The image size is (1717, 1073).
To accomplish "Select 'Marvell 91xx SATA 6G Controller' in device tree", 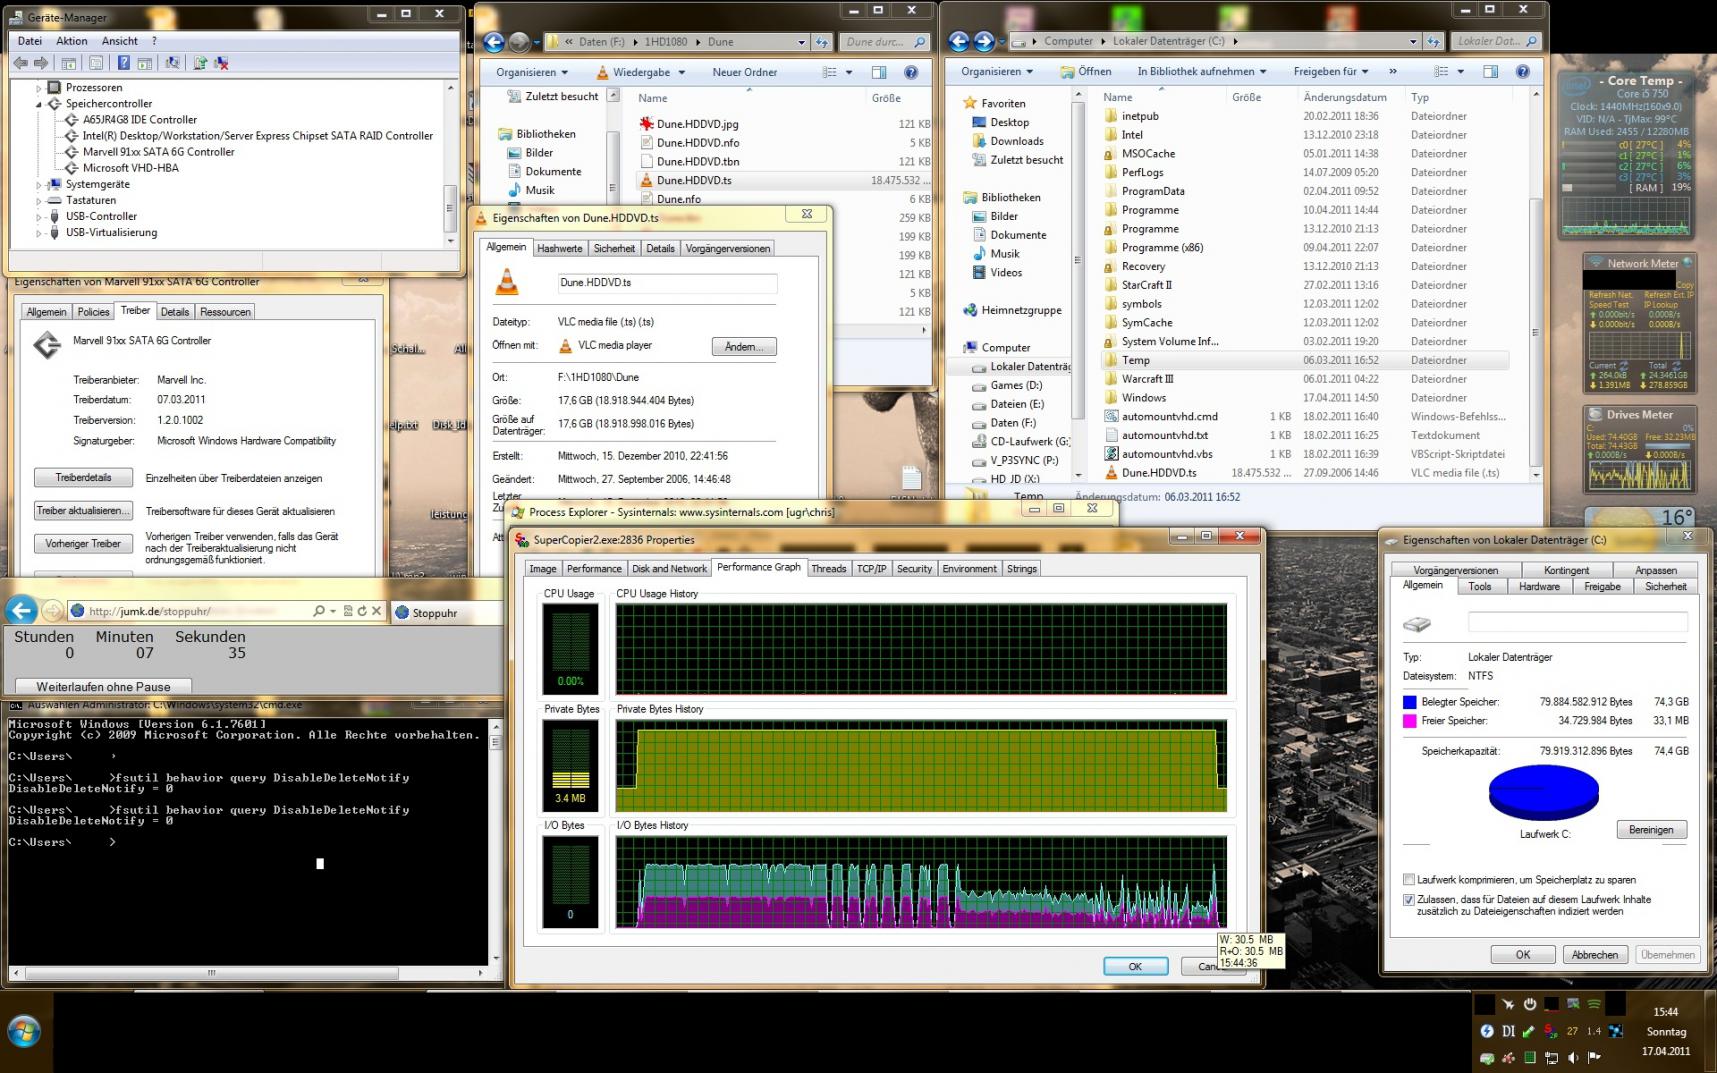I will [159, 152].
